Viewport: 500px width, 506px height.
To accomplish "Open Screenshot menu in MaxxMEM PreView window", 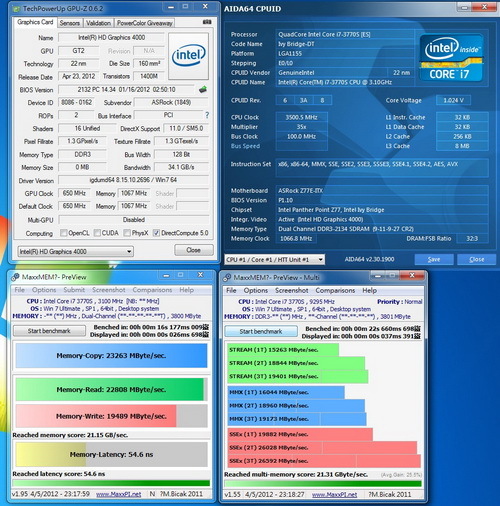I will 109,290.
